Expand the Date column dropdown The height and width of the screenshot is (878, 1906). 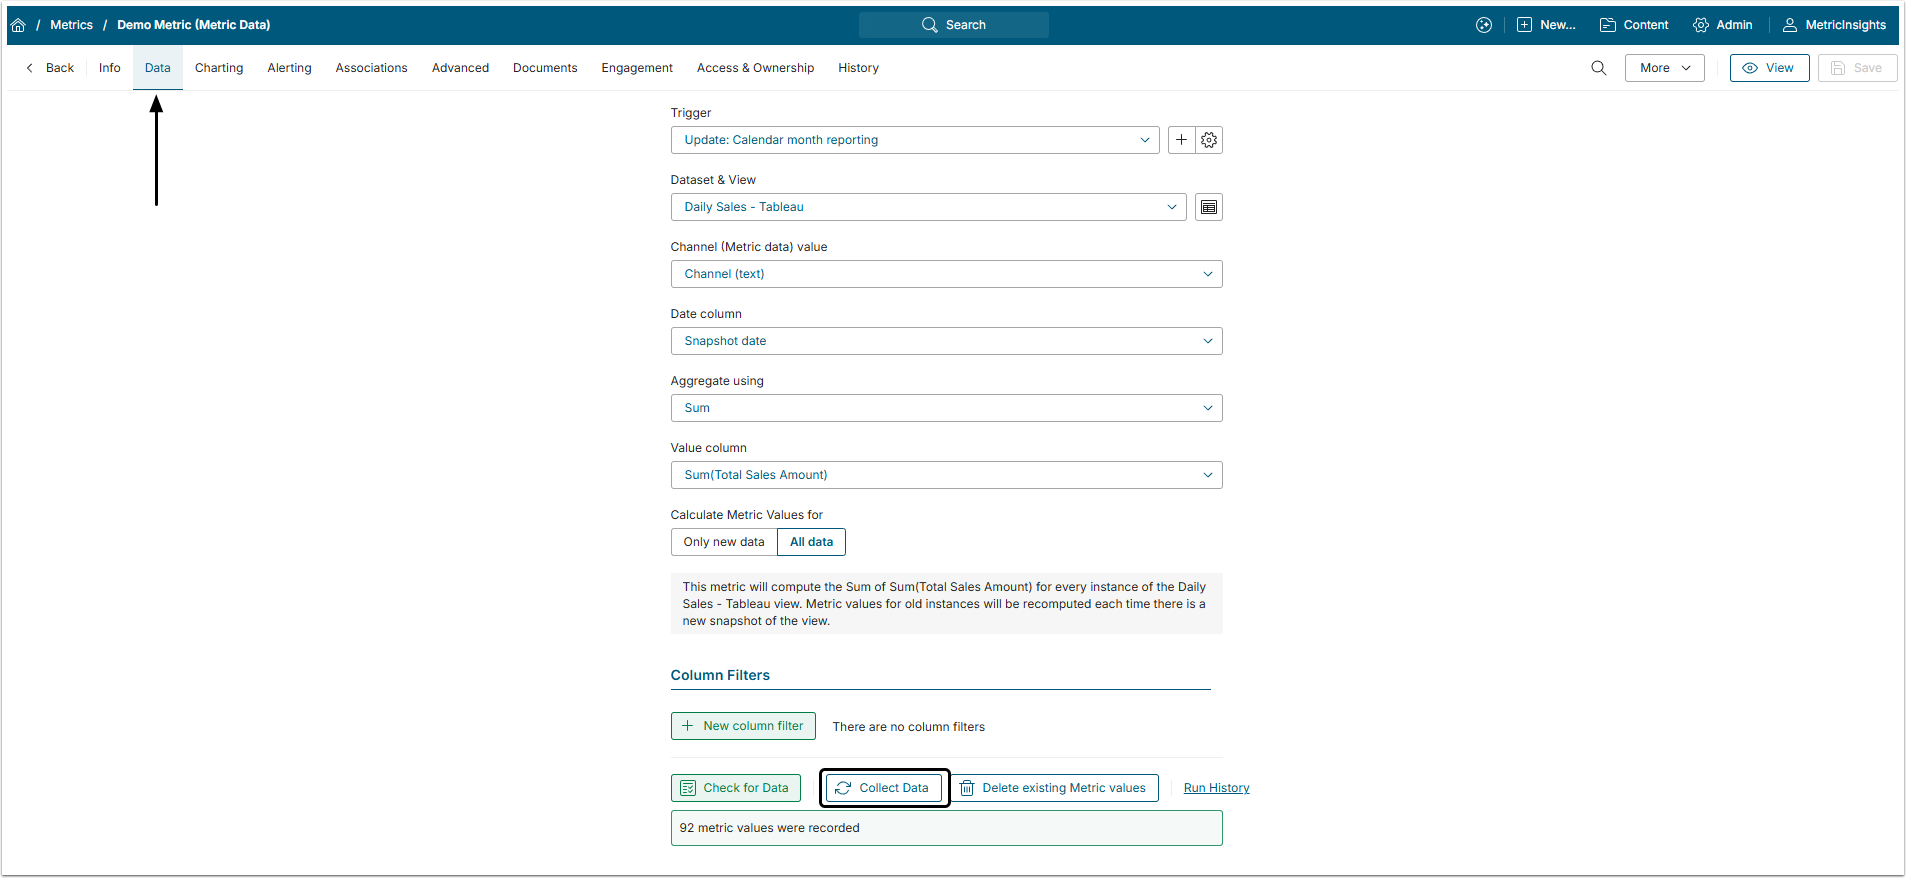[946, 341]
